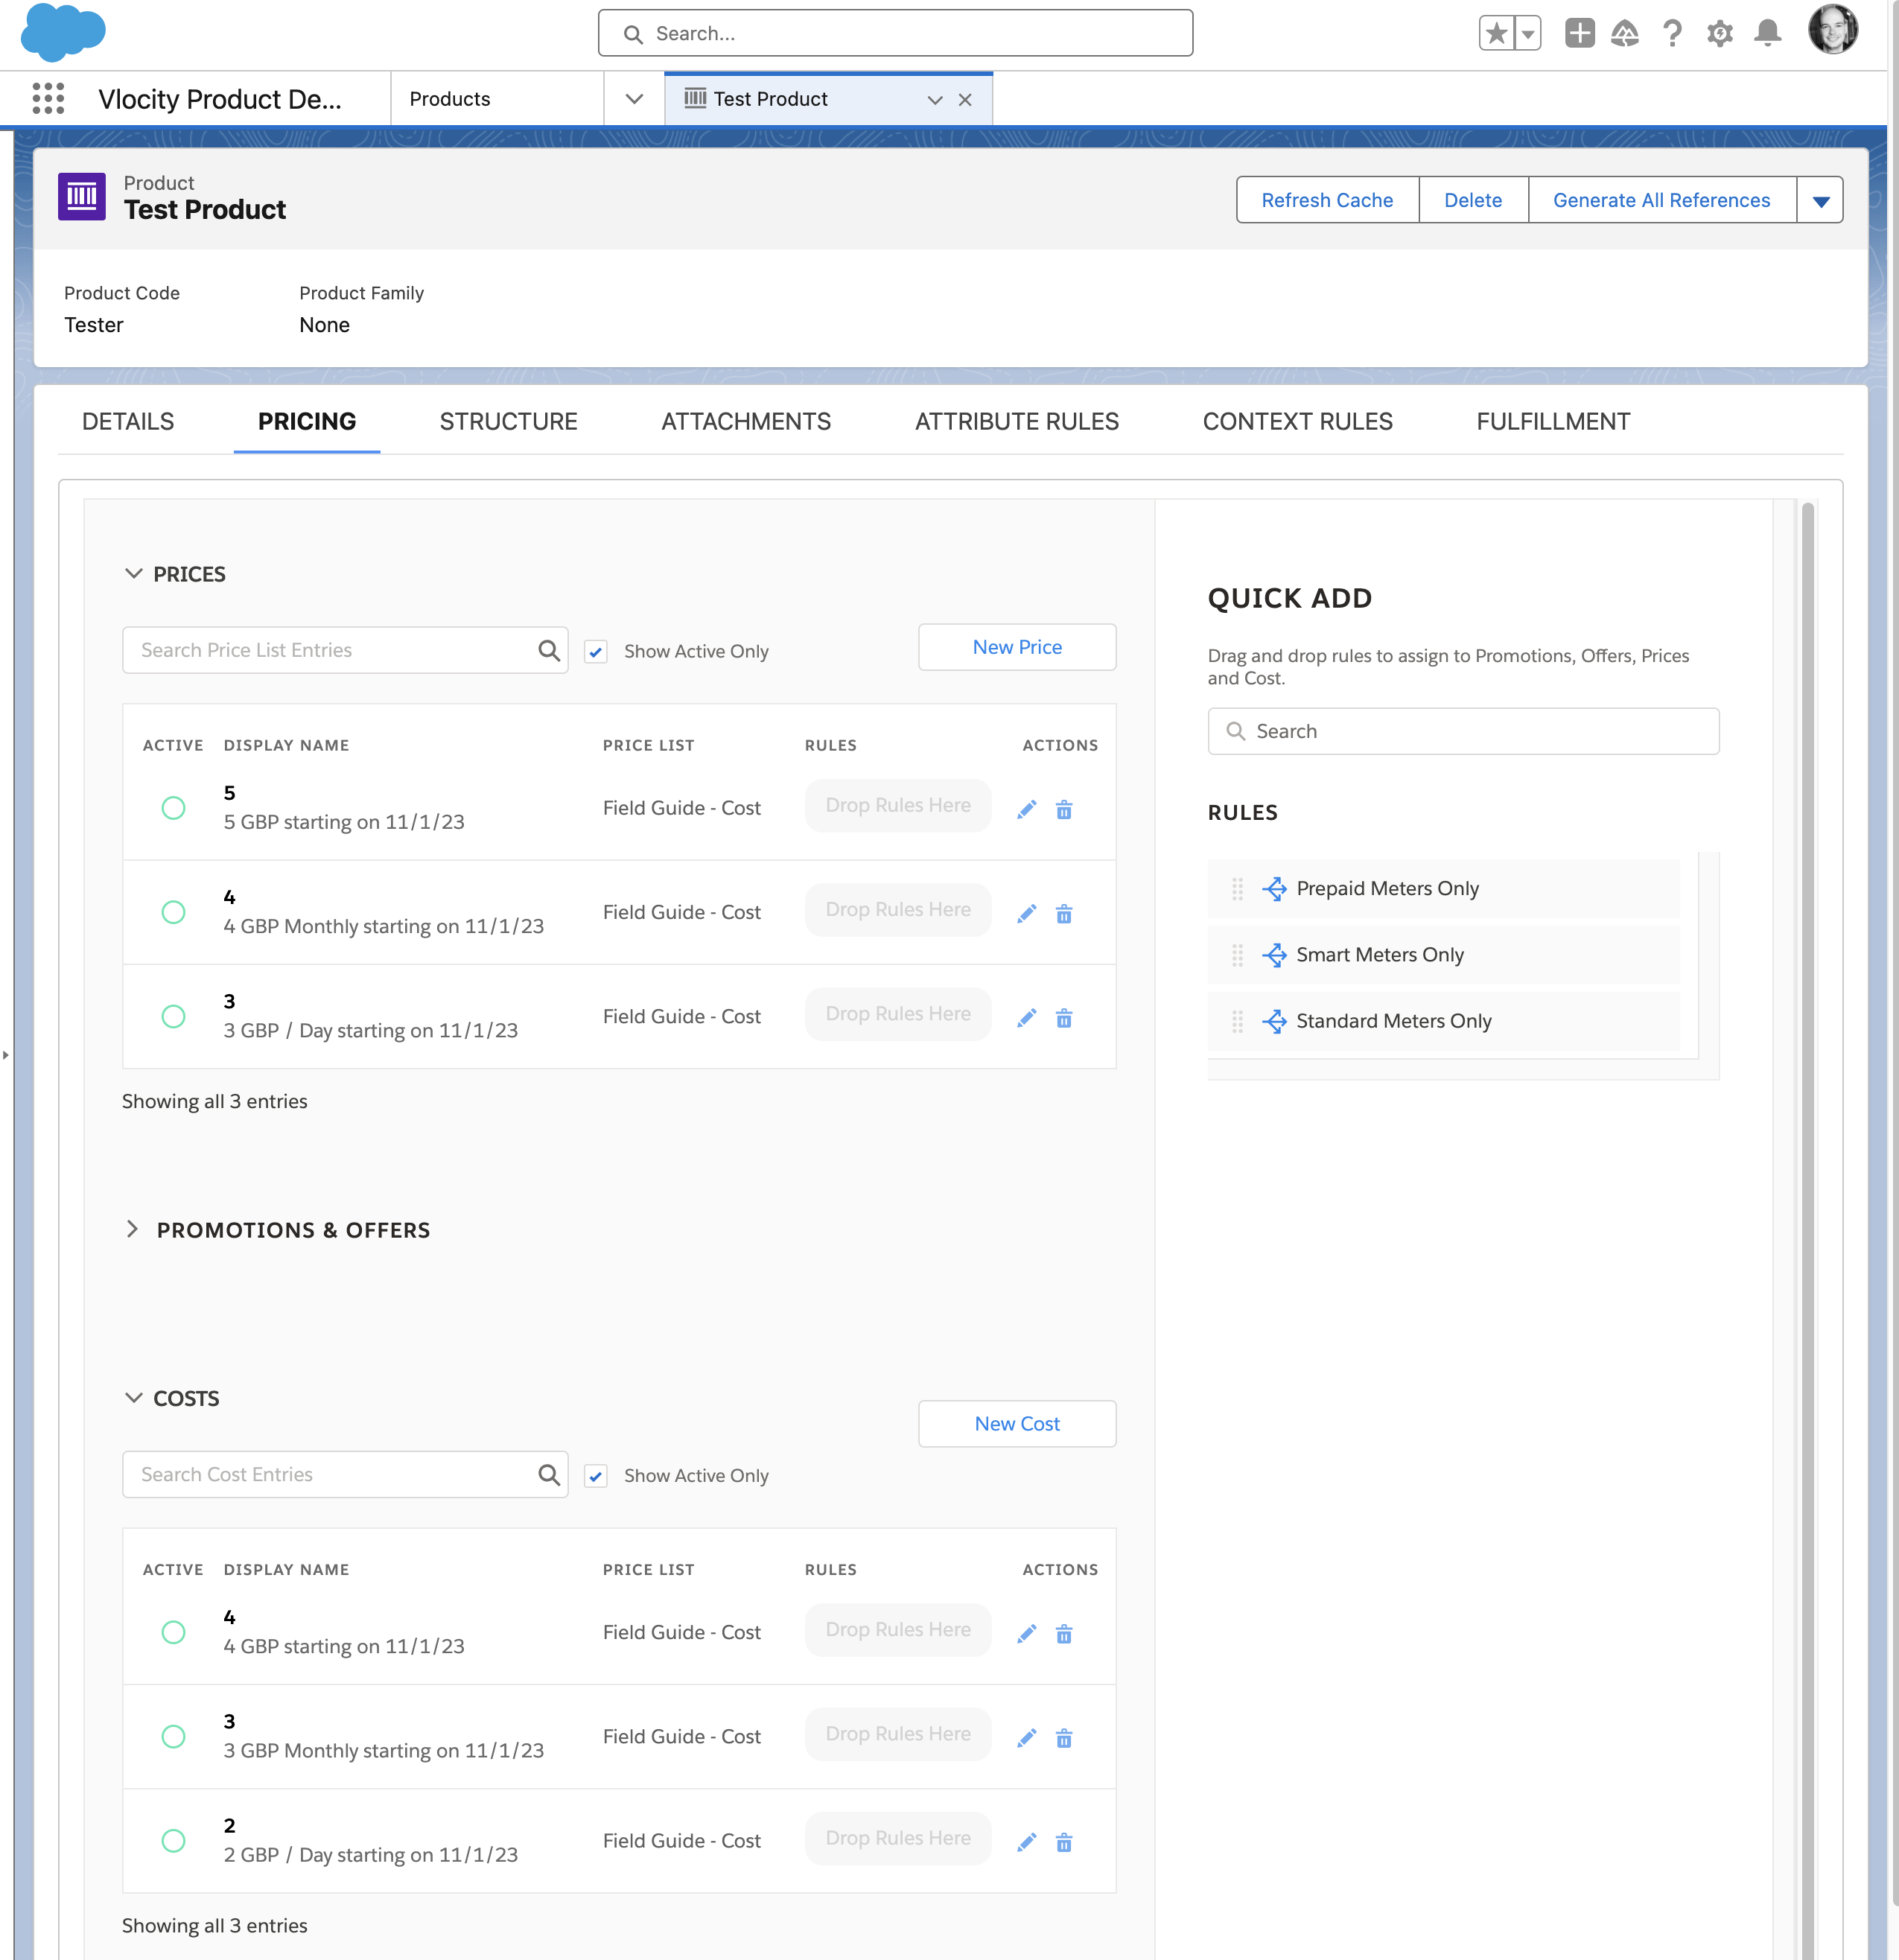
Task: Open more actions dropdown beside Generate All References
Action: click(x=1820, y=200)
